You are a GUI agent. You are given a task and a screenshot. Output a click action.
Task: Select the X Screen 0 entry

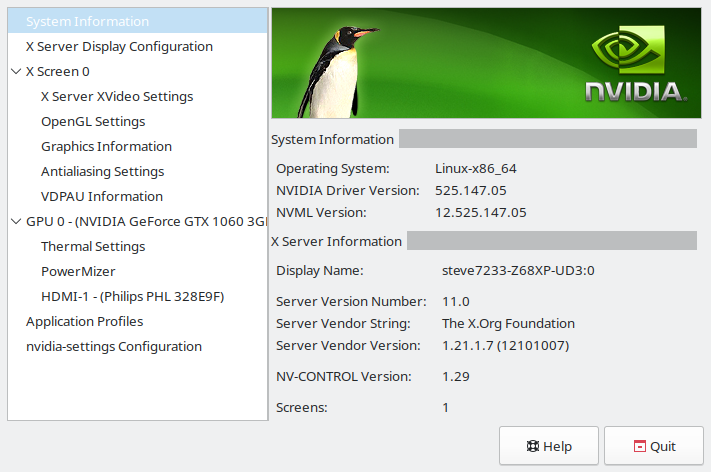click(58, 72)
